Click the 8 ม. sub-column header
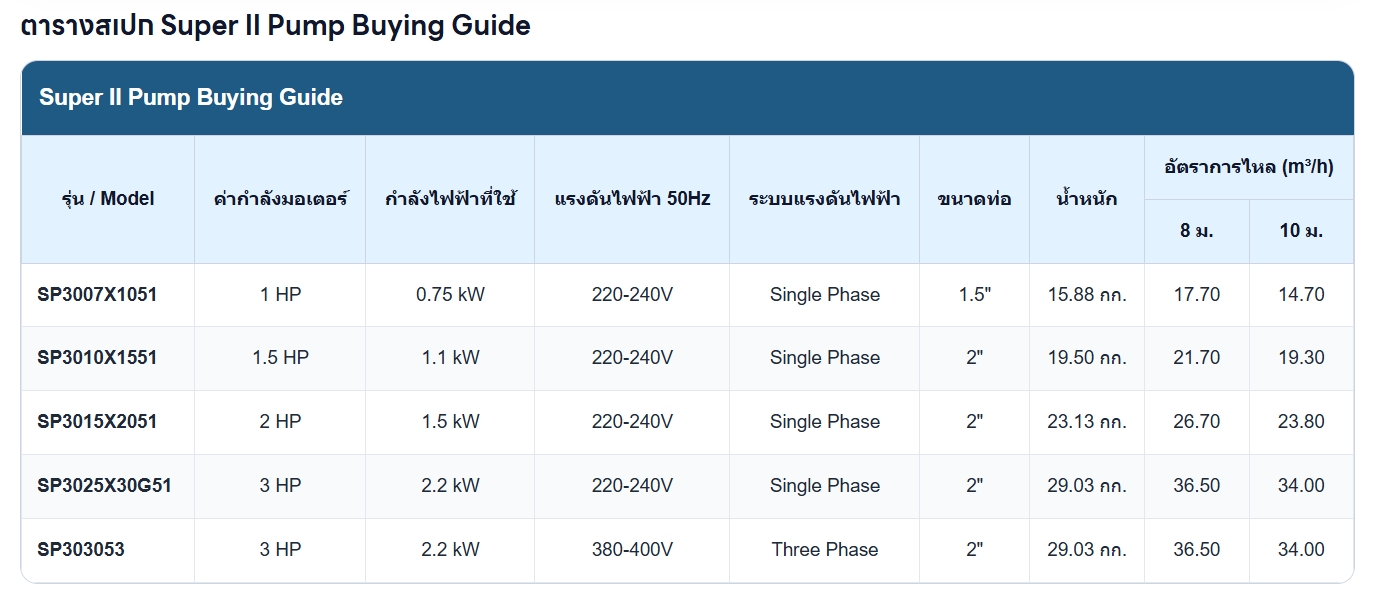Screen dimensions: 1385x596 (x=1197, y=231)
